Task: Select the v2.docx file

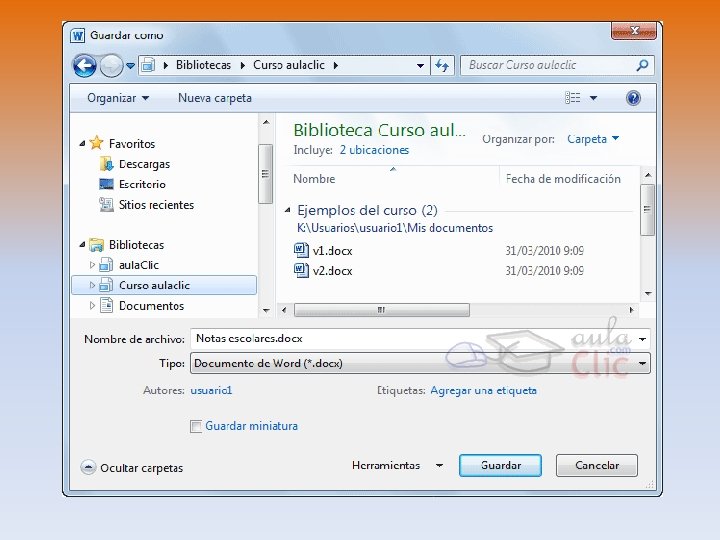Action: coord(332,271)
